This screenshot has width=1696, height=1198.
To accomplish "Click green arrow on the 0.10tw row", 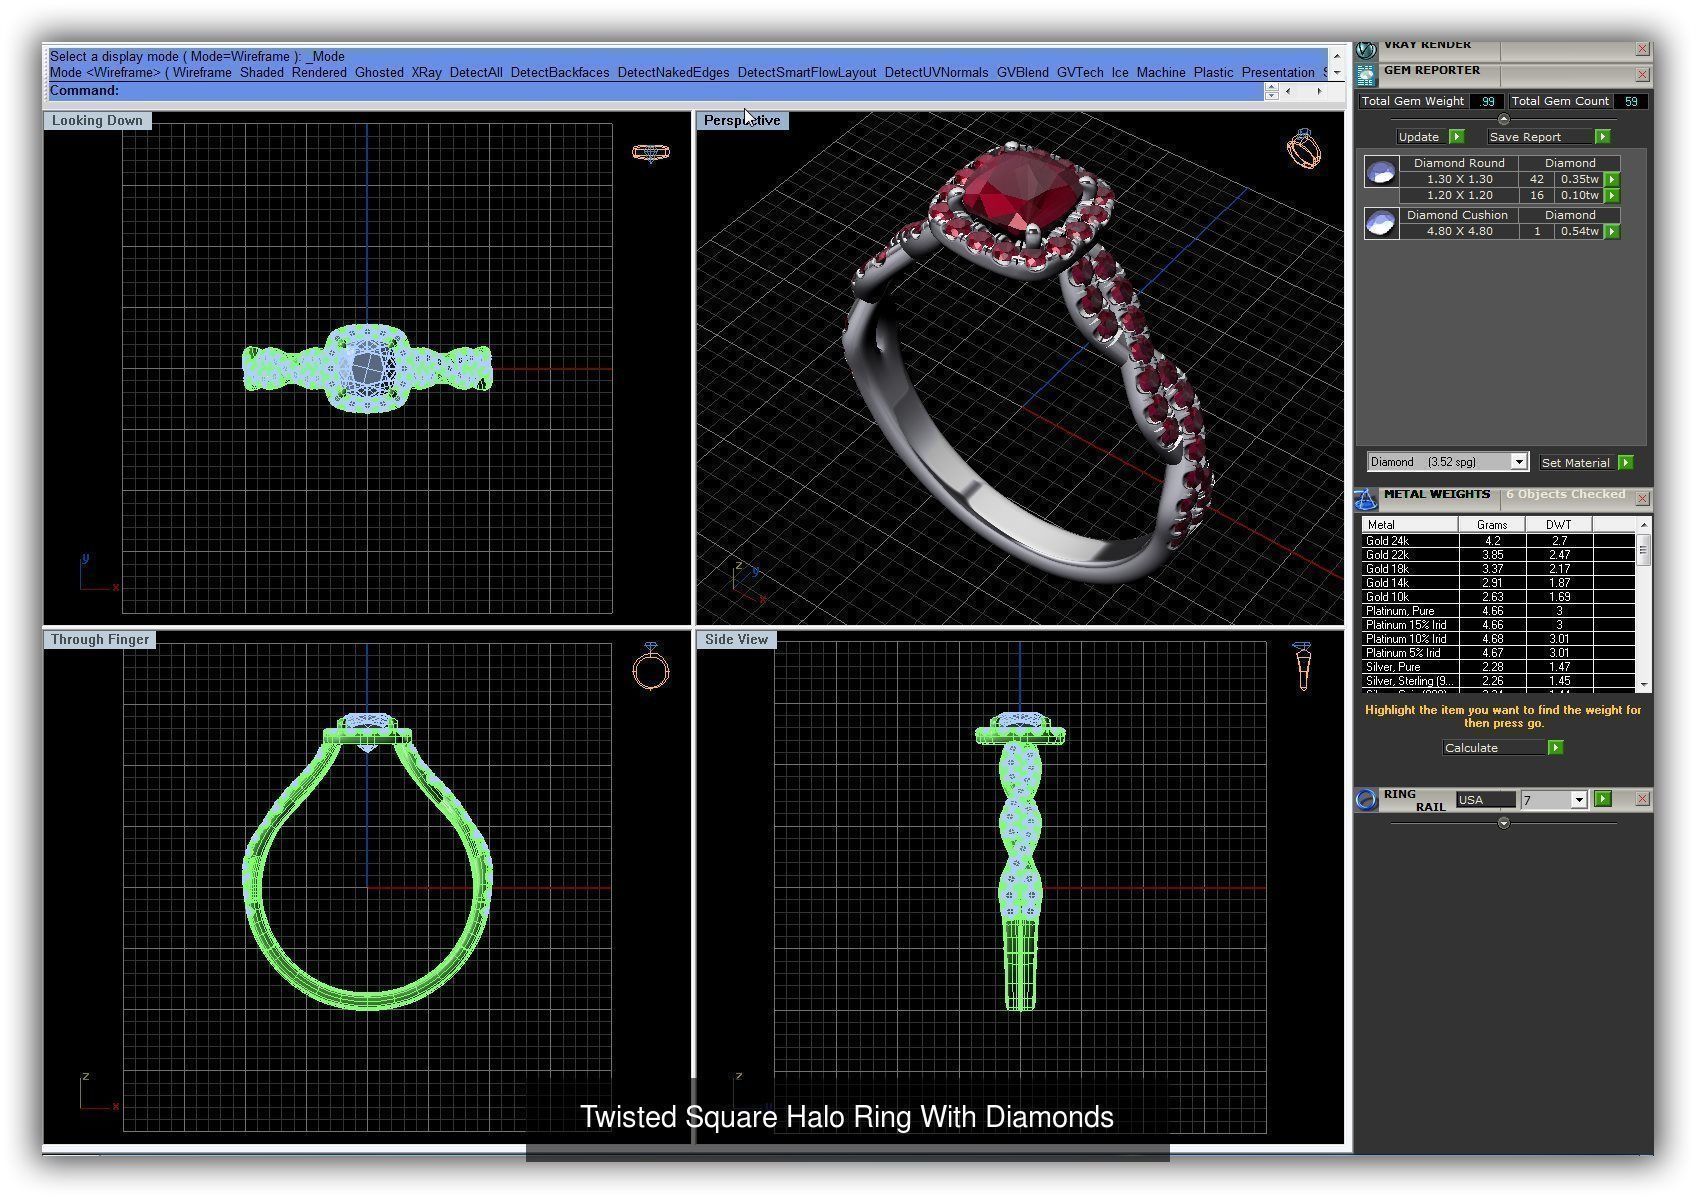I will pos(1611,196).
